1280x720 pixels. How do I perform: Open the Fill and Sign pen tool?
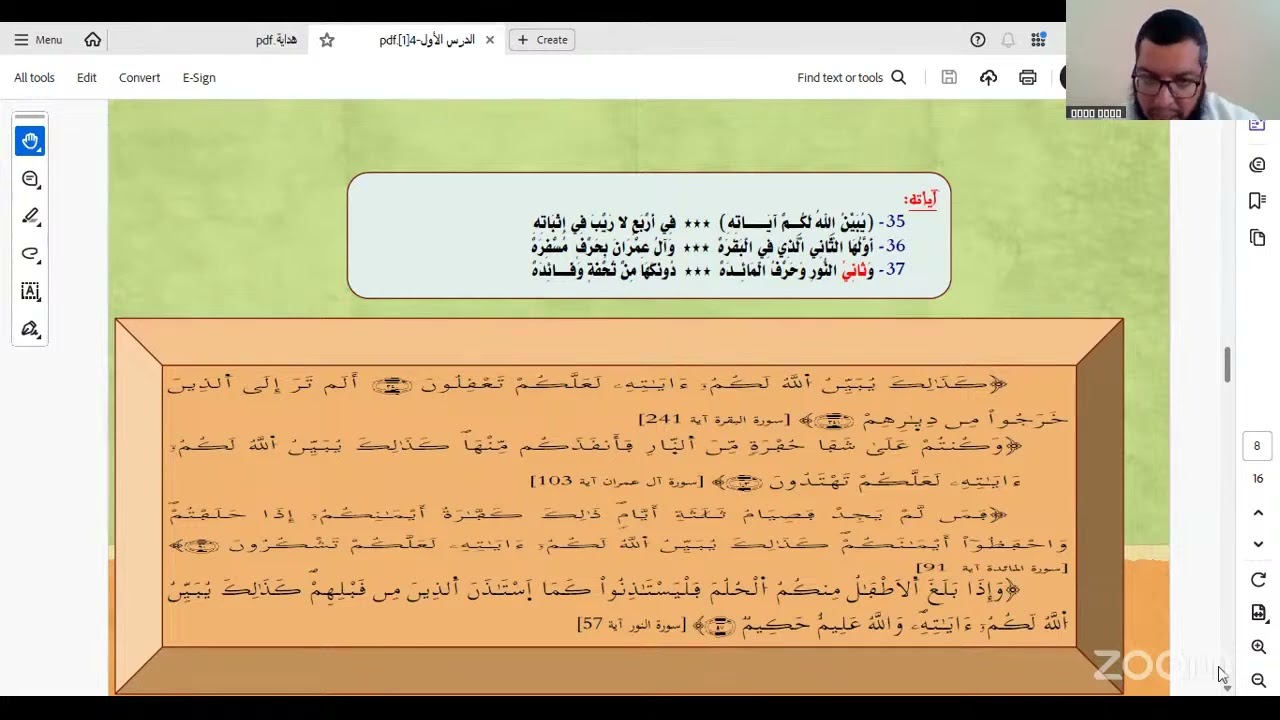tap(30, 329)
